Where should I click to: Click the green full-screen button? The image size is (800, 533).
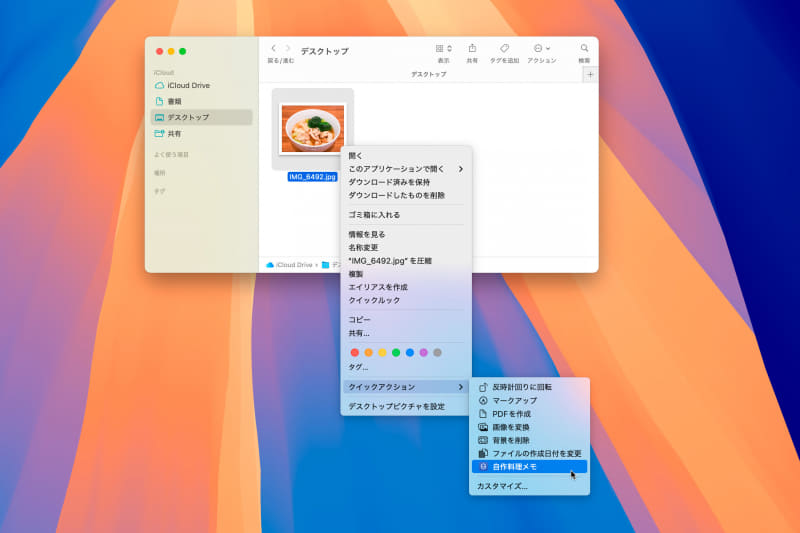pos(183,51)
